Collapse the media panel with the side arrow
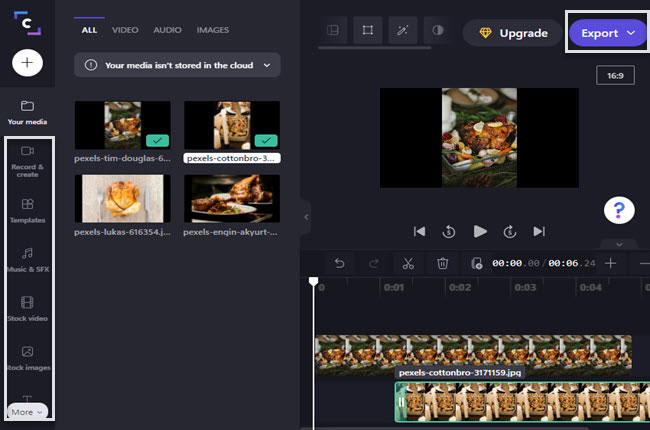 point(306,217)
